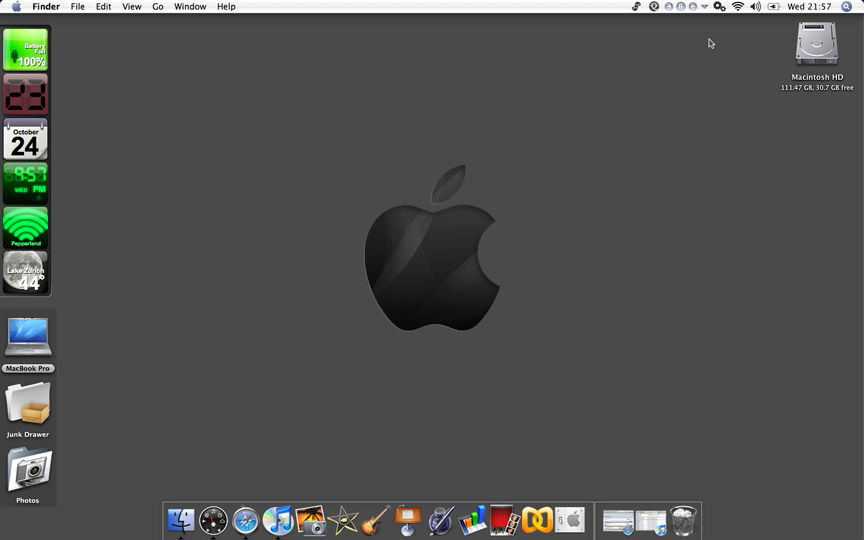Restore minimized iTunes window in Dock
This screenshot has width=864, height=540.
(x=651, y=522)
